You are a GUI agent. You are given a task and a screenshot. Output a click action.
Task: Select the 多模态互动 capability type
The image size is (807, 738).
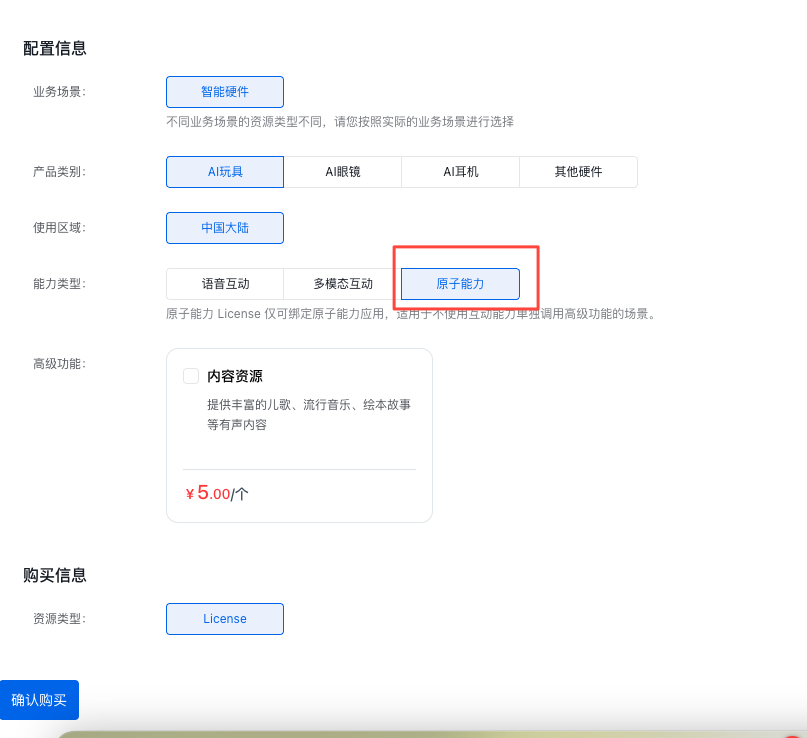(343, 284)
